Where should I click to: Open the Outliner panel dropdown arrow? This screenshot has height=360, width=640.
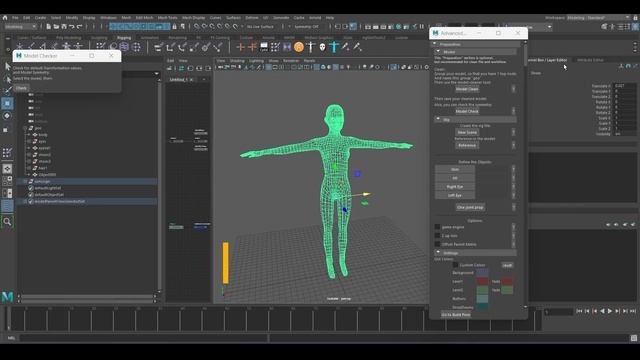pos(156,74)
